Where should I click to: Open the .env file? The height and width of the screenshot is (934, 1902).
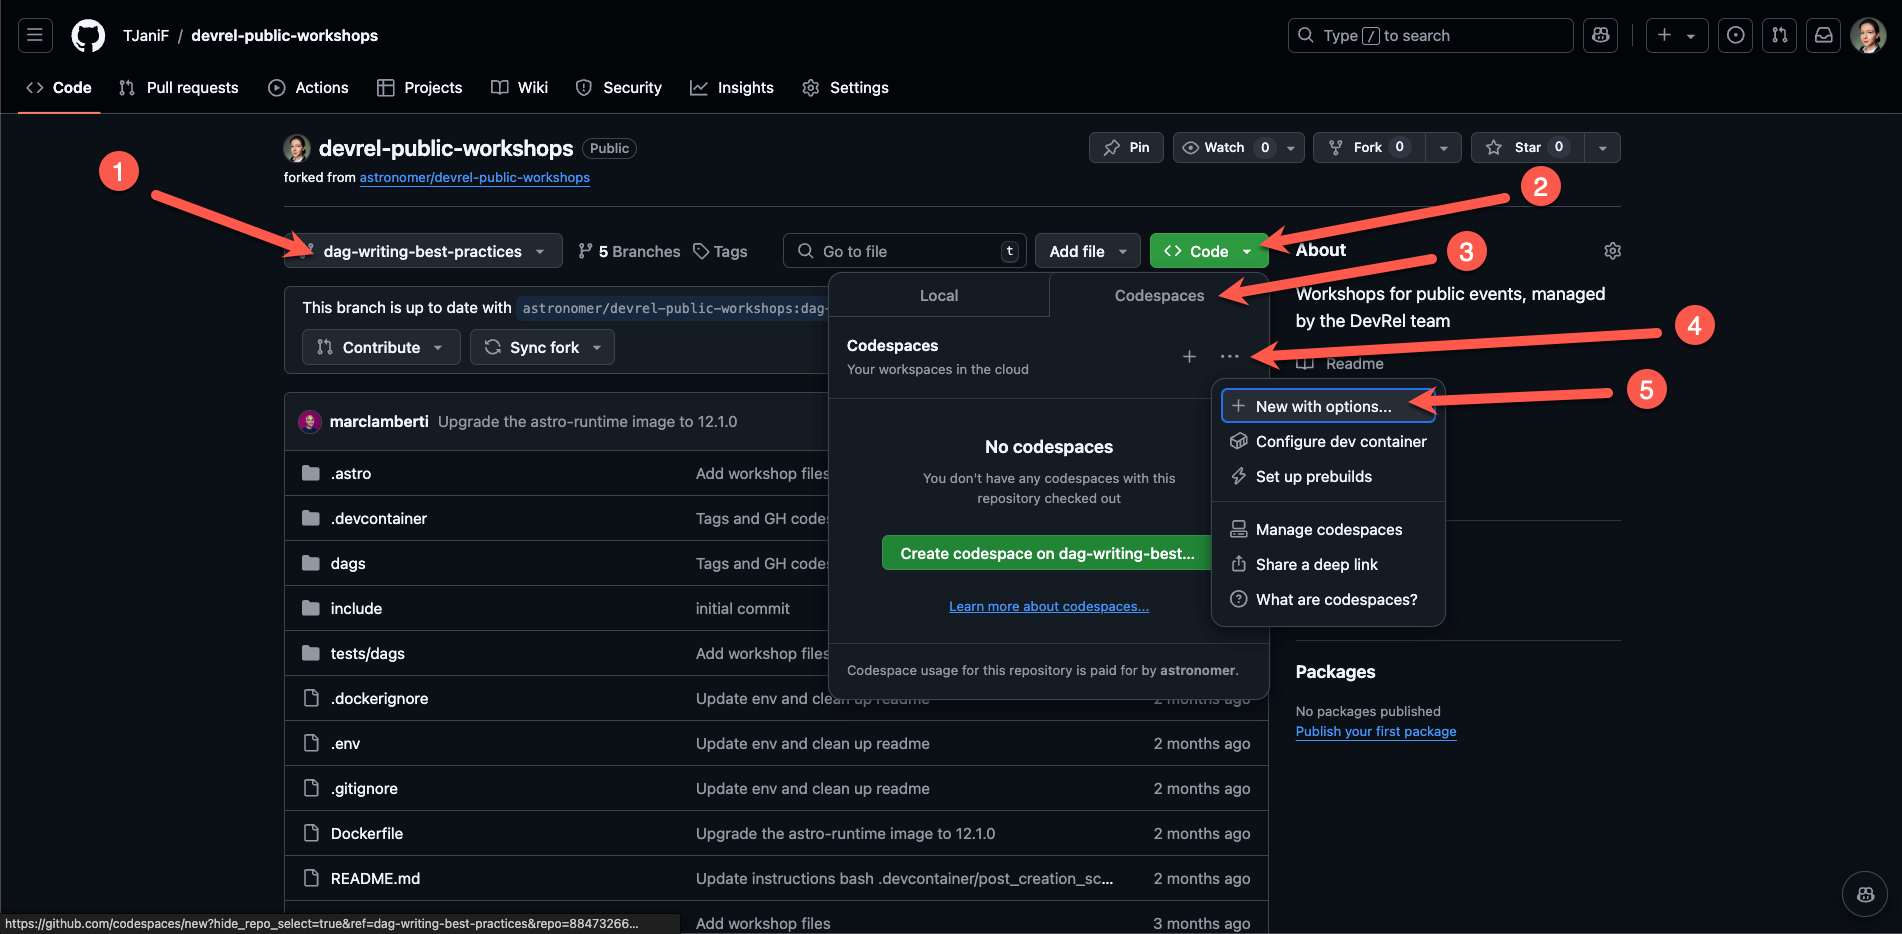pos(346,743)
